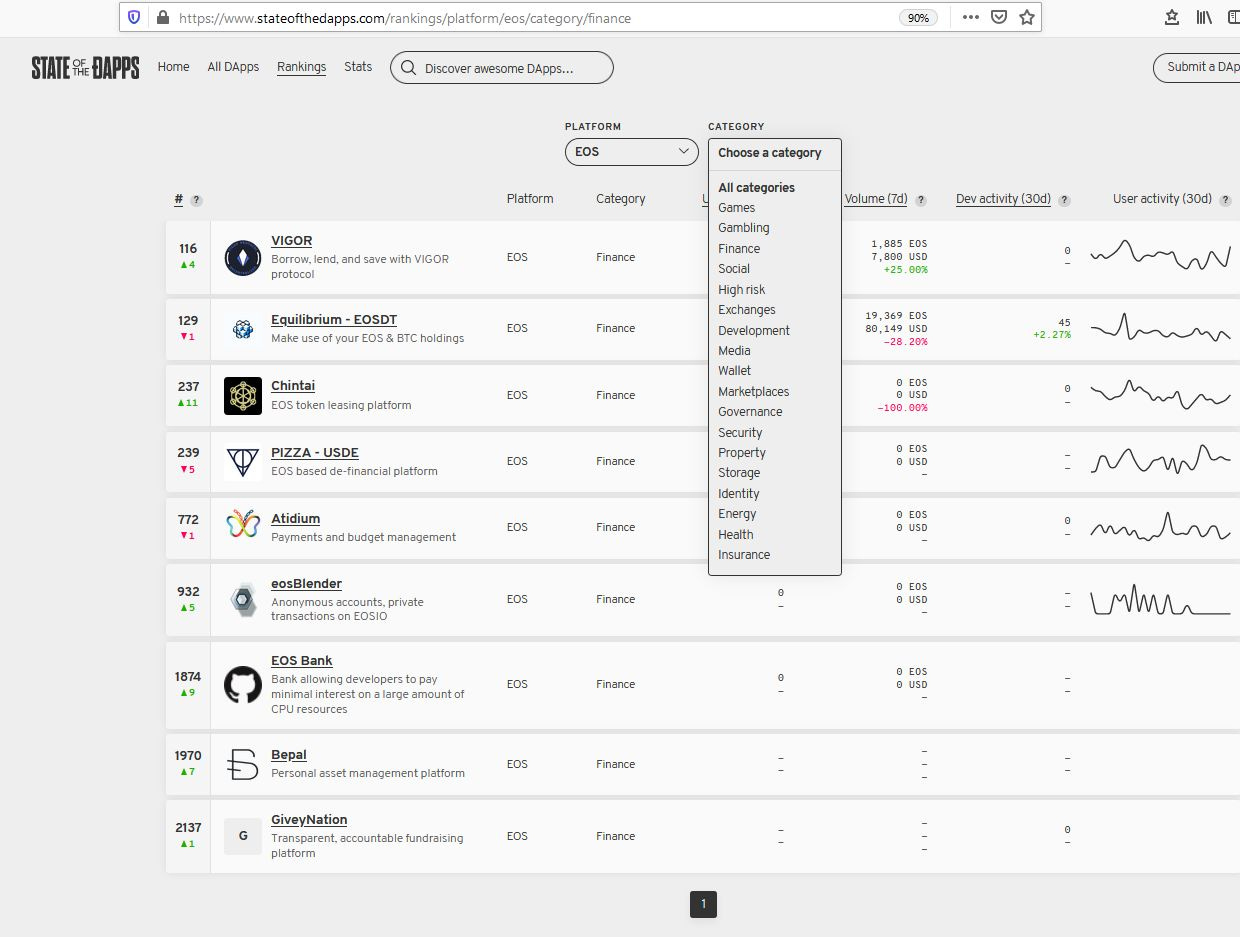The height and width of the screenshot is (937, 1240).
Task: Click the help icon beside Volume (7d)
Action: 920,200
